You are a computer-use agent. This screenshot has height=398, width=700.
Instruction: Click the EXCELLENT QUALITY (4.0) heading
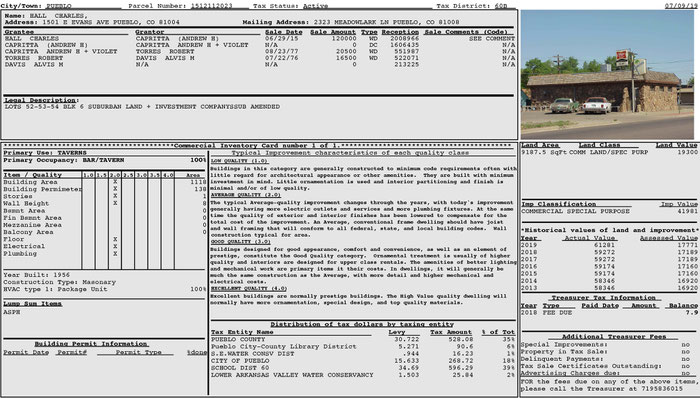point(249,289)
